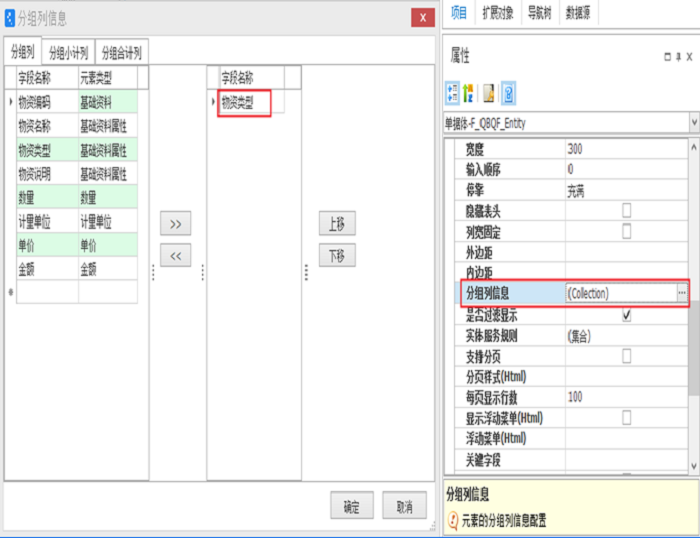
Task: Expand the 单据体-F_QBQF_Entity object dropdown
Action: (692, 123)
